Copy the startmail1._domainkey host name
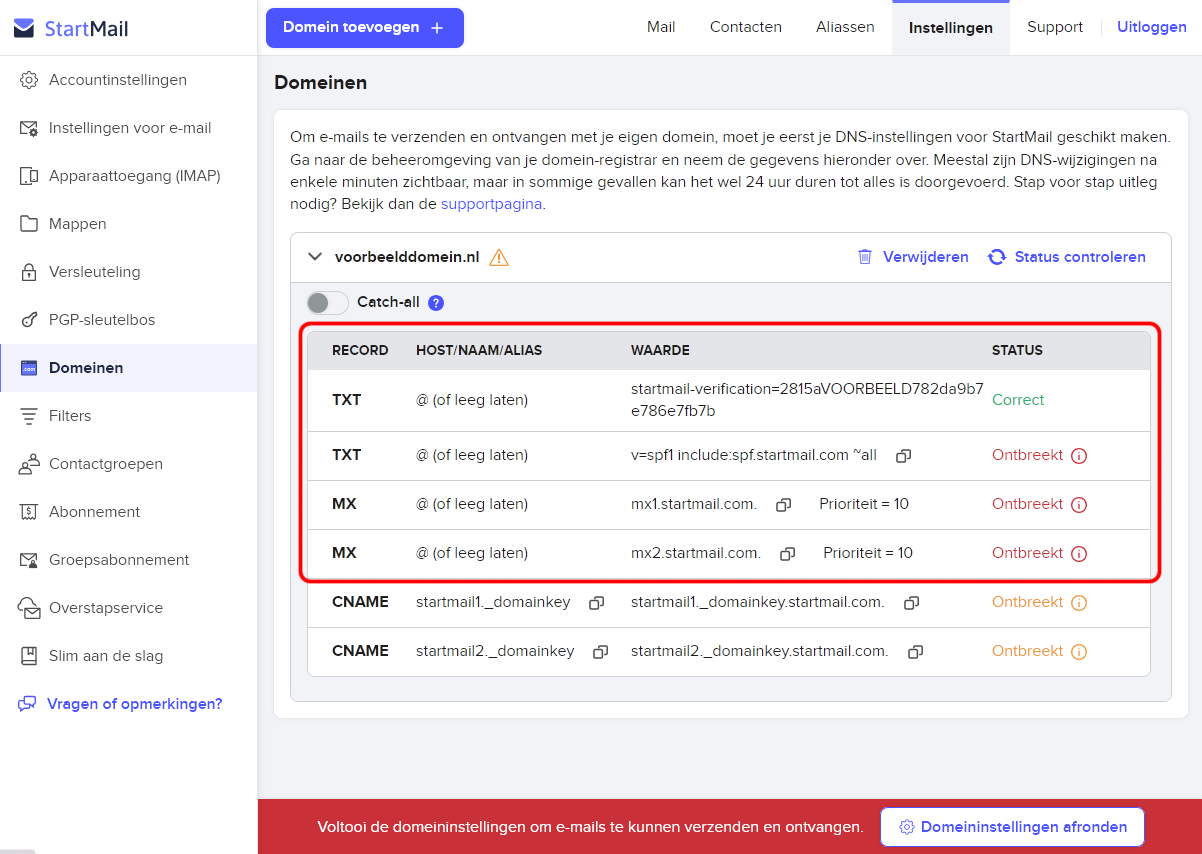 pyautogui.click(x=596, y=603)
